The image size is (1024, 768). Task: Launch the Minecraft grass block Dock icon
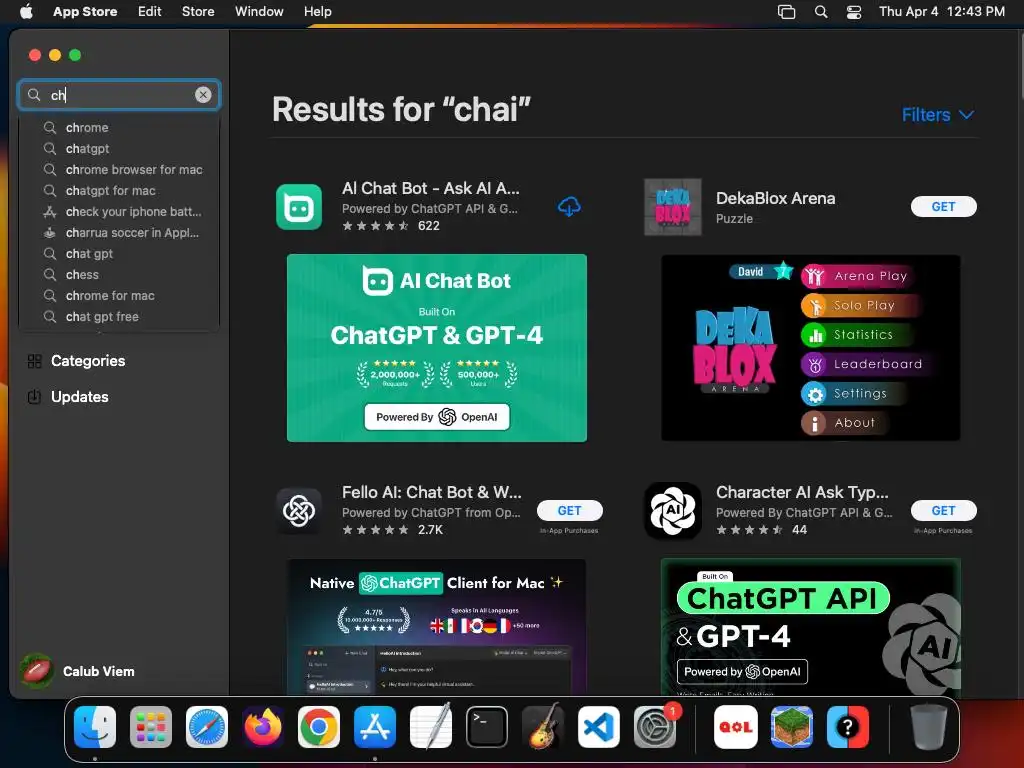[792, 727]
